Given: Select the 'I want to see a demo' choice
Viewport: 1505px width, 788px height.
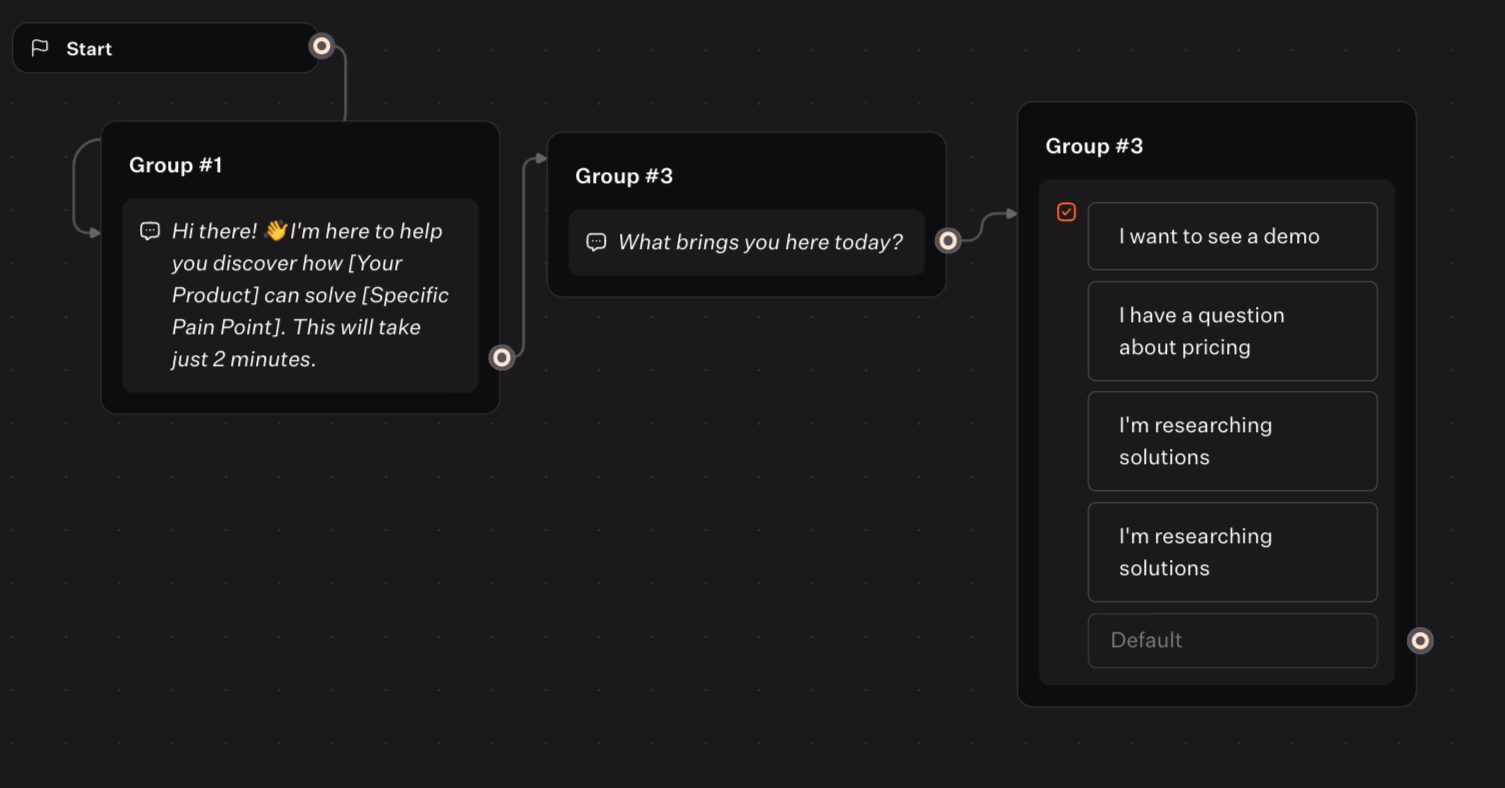Looking at the screenshot, I should (1232, 236).
